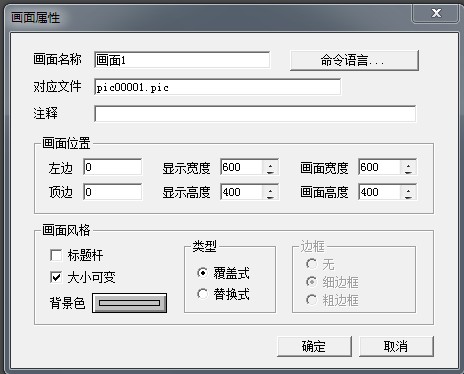Open the 命令语言... dialog button
The height and width of the screenshot is (374, 464).
pyautogui.click(x=354, y=60)
